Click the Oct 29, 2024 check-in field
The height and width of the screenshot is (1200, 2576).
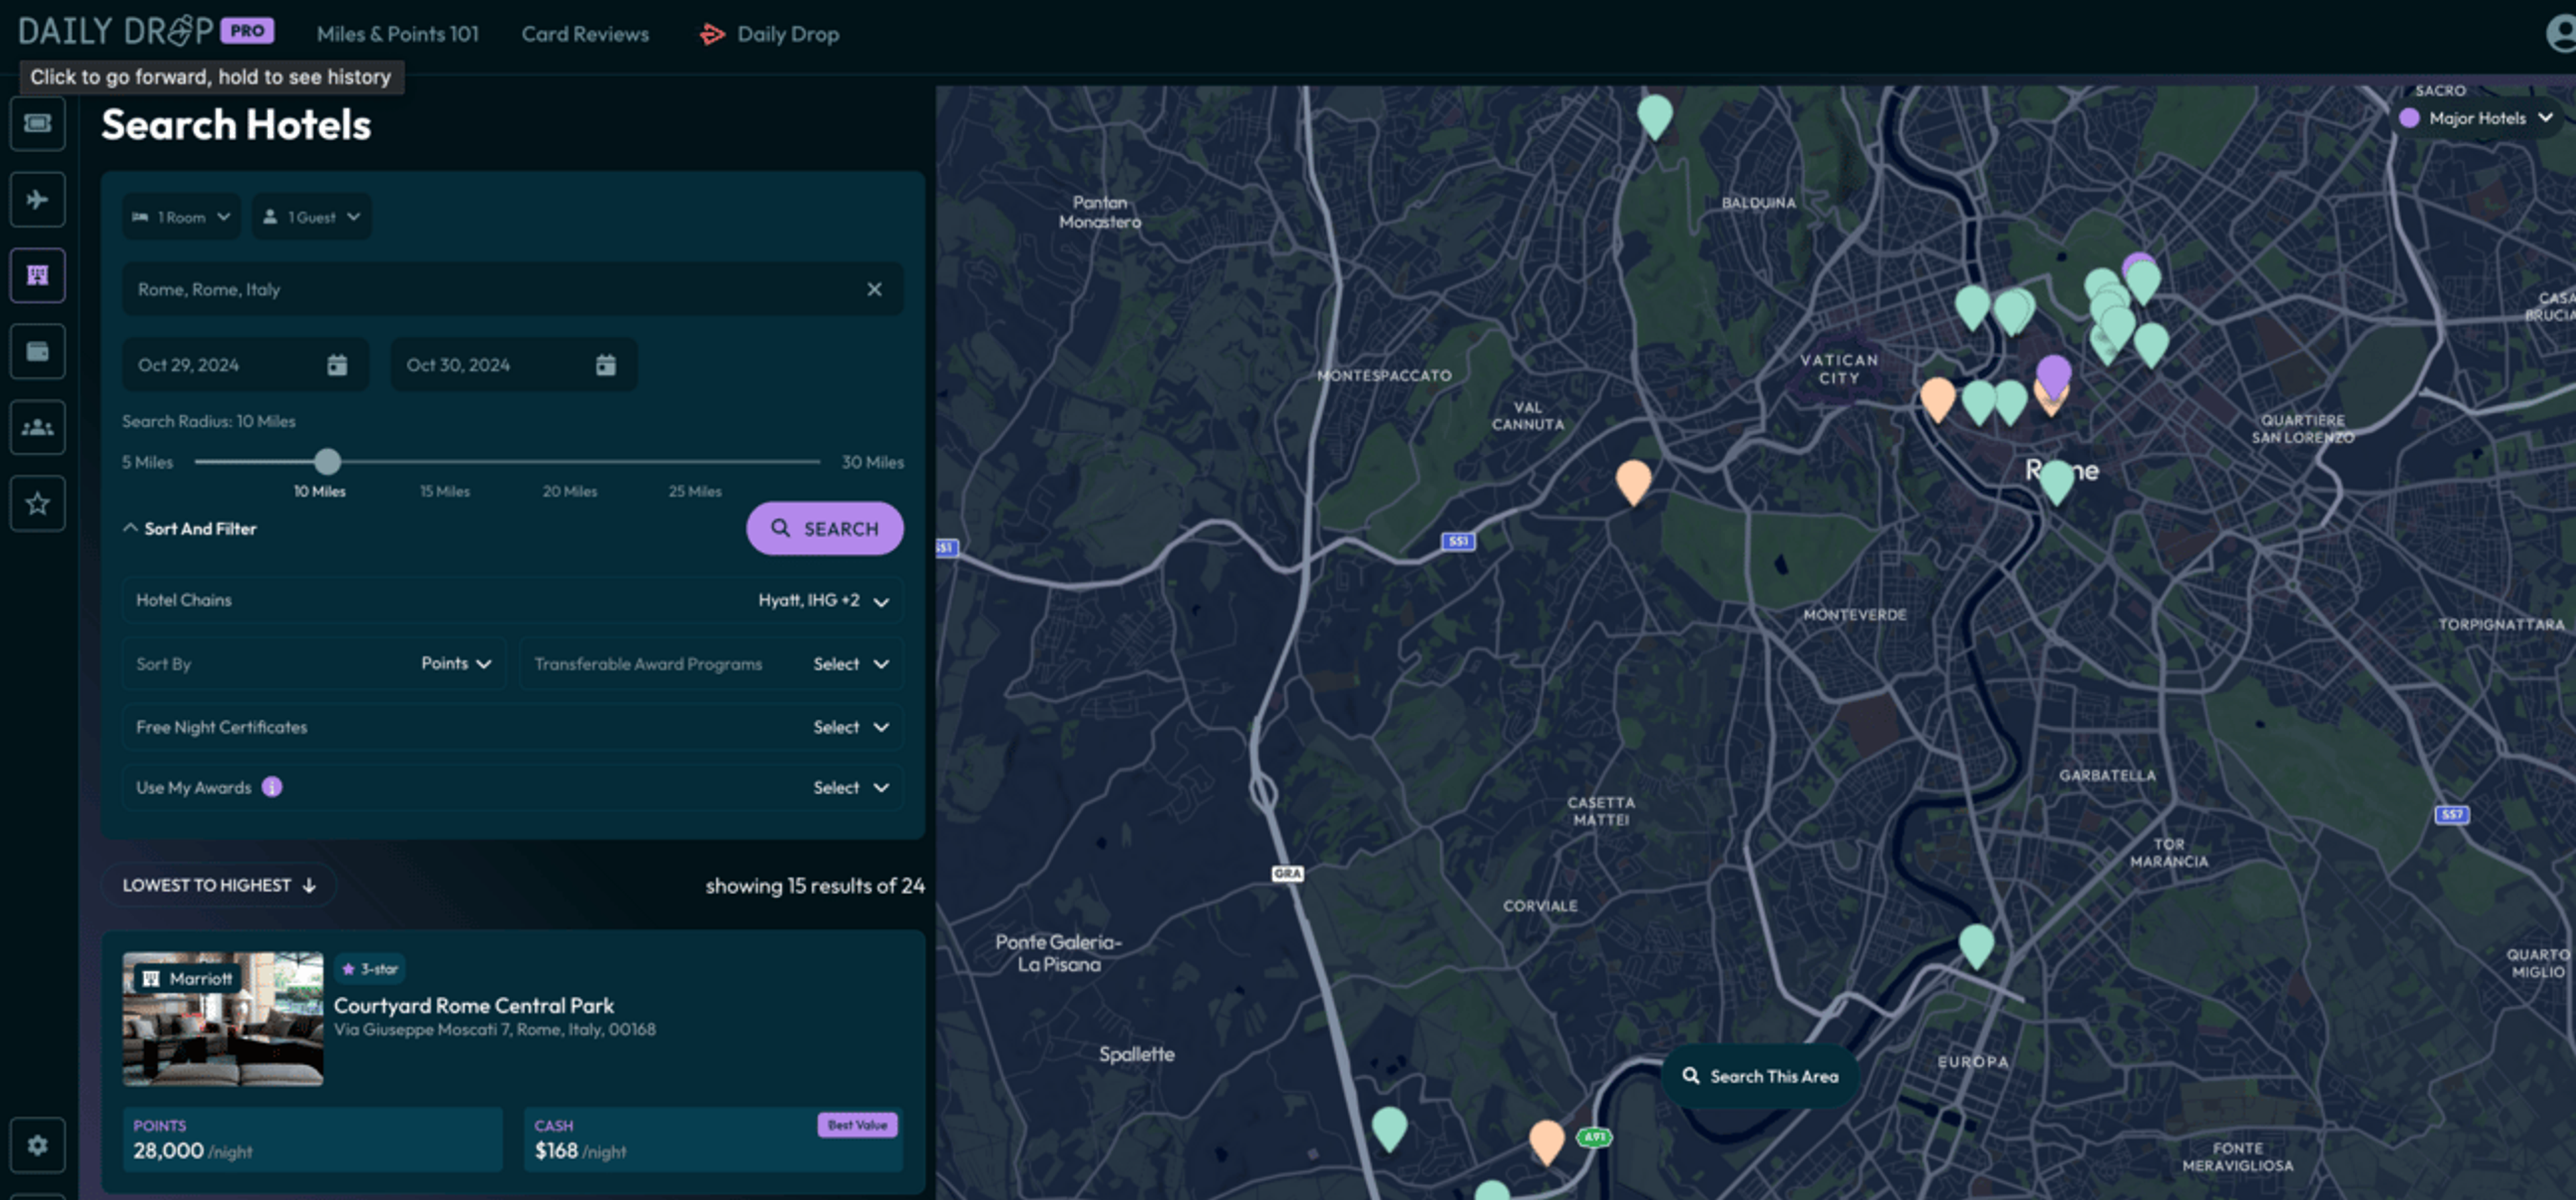tap(245, 366)
